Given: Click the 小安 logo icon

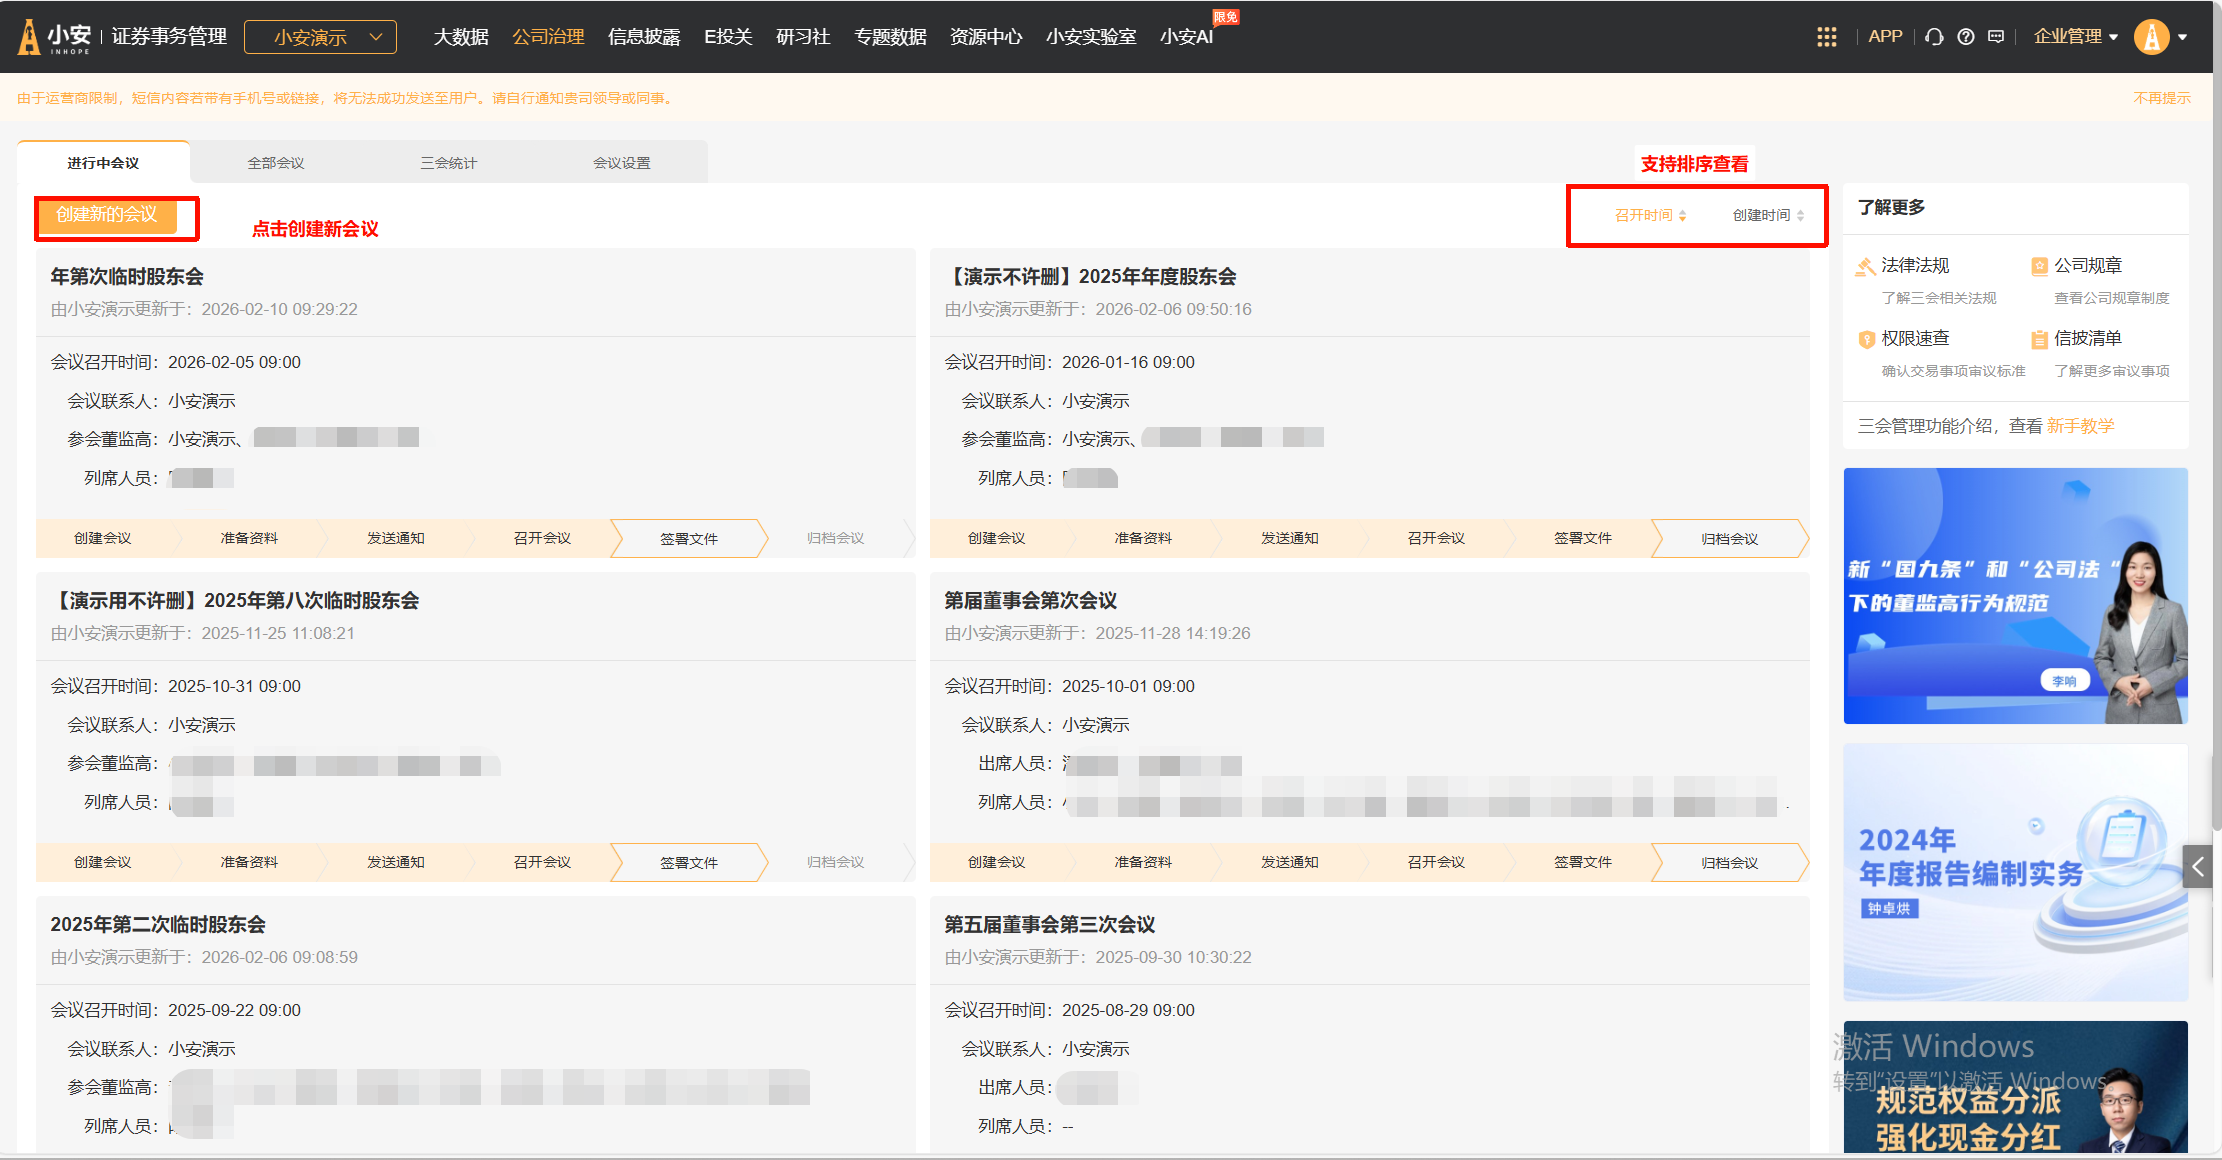Looking at the screenshot, I should pos(30,37).
